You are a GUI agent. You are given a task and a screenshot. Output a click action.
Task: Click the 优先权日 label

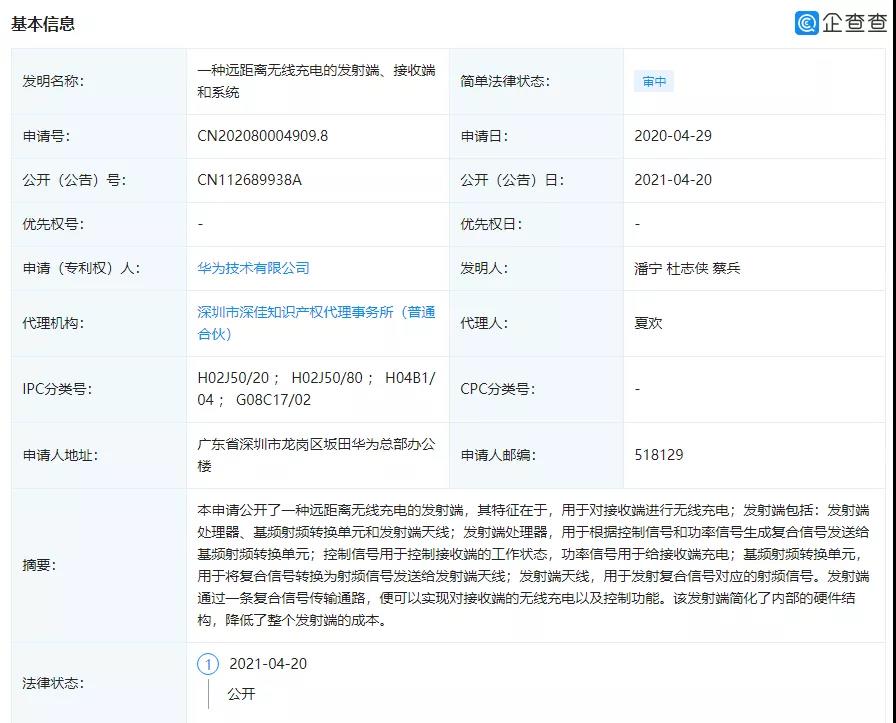[x=491, y=224]
